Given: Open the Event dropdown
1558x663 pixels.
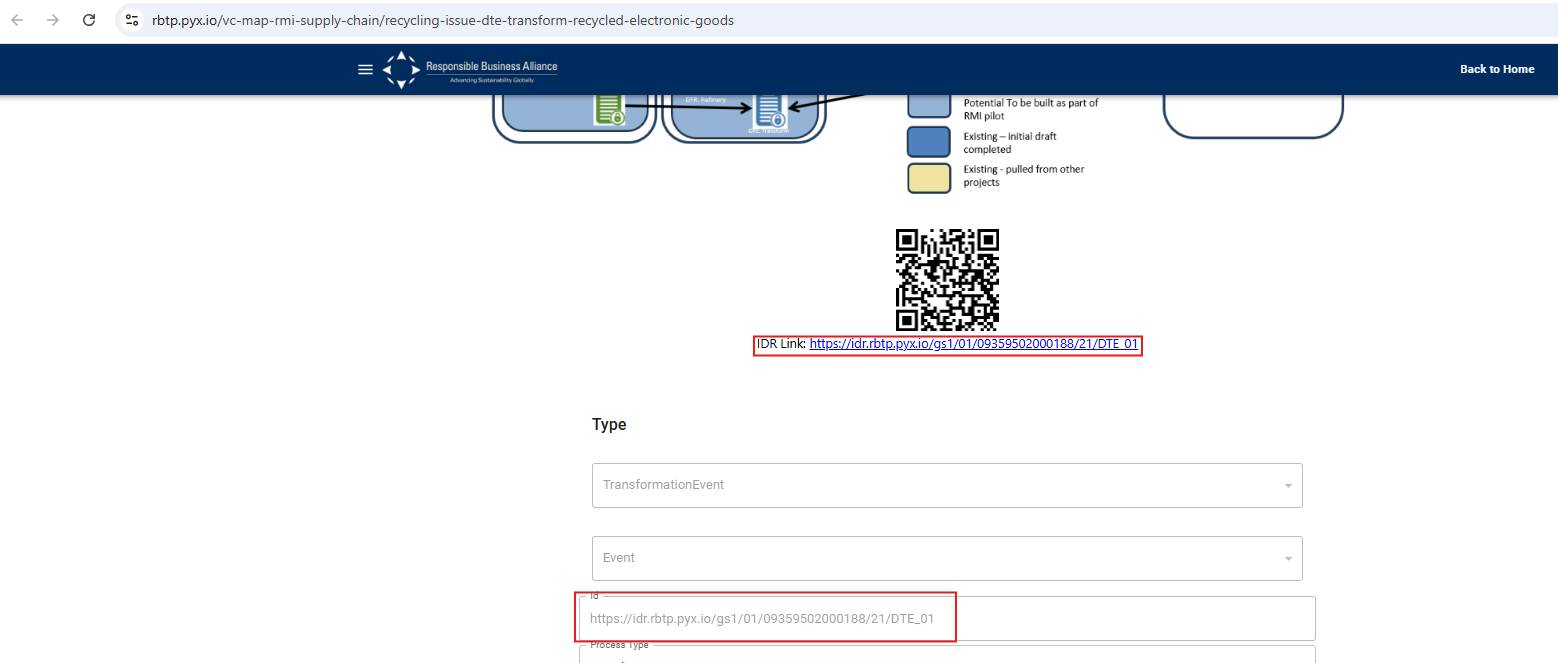Looking at the screenshot, I should pyautogui.click(x=947, y=558).
